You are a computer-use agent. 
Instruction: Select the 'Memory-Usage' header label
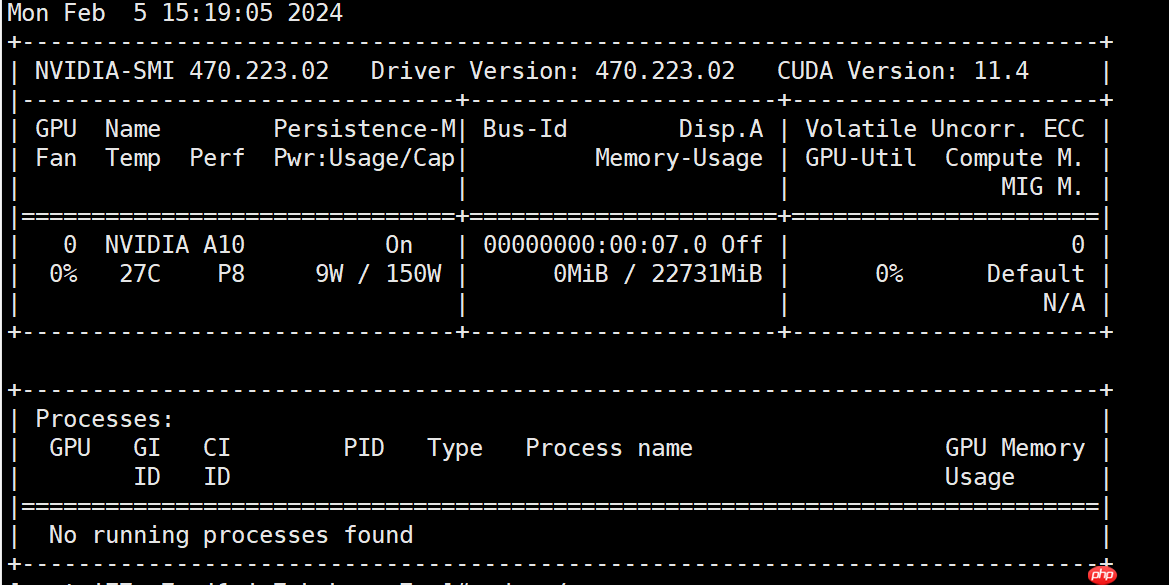pyautogui.click(x=679, y=159)
